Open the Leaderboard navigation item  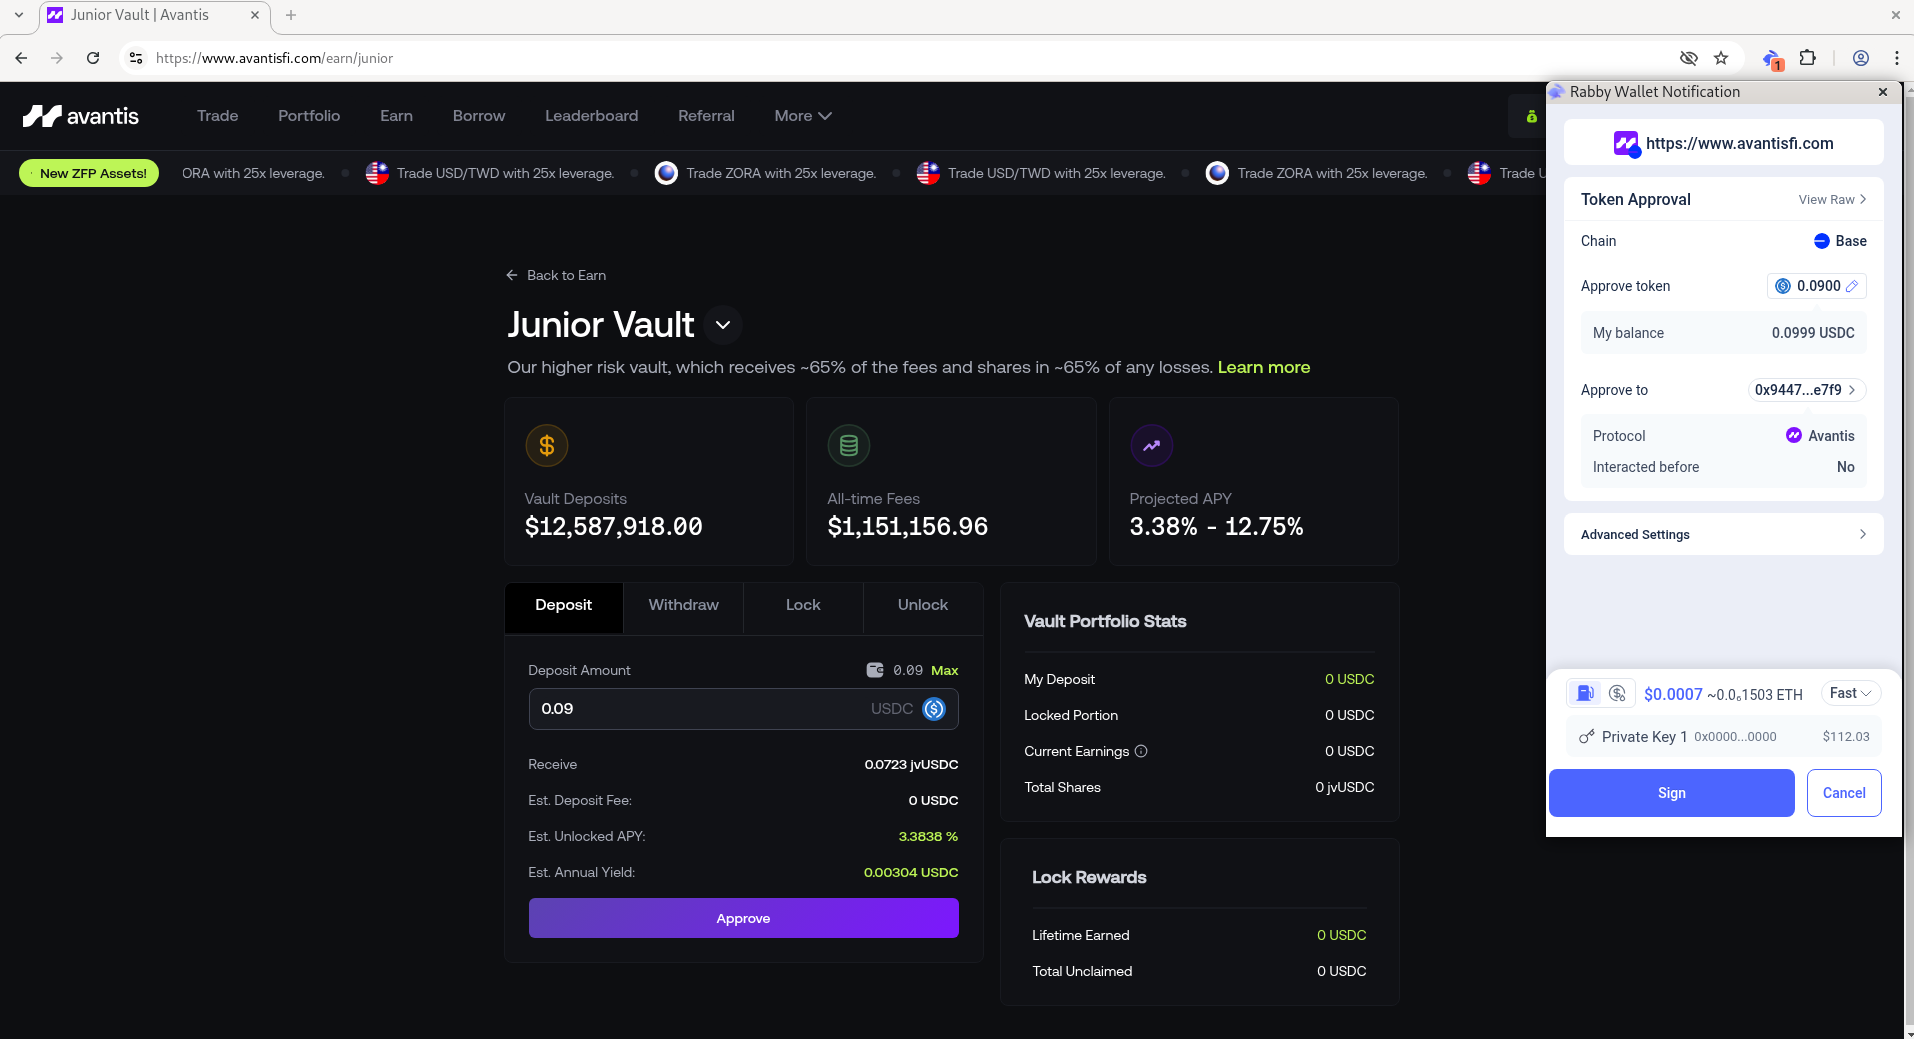click(591, 116)
